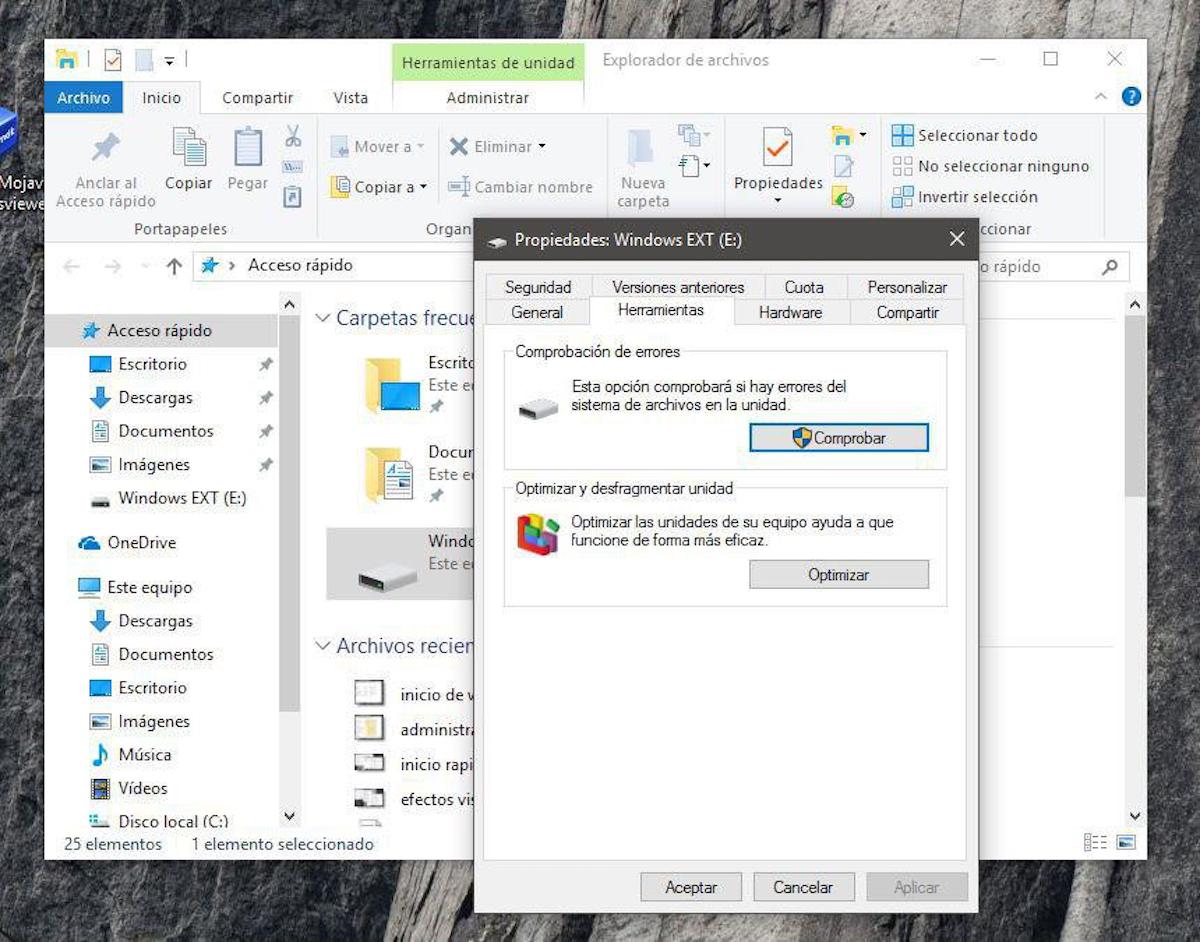Screen dimensions: 1200x942
Task: Collapse the Carpetas frecuentes section
Action: click(x=322, y=318)
